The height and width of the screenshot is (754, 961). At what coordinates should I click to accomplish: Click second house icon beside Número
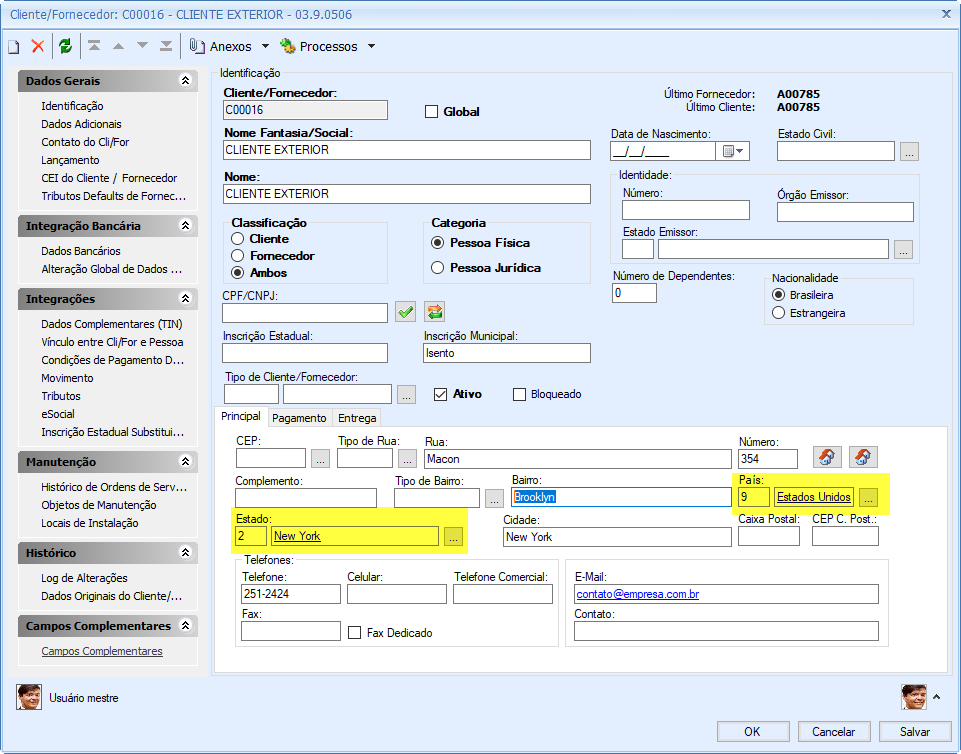863,457
